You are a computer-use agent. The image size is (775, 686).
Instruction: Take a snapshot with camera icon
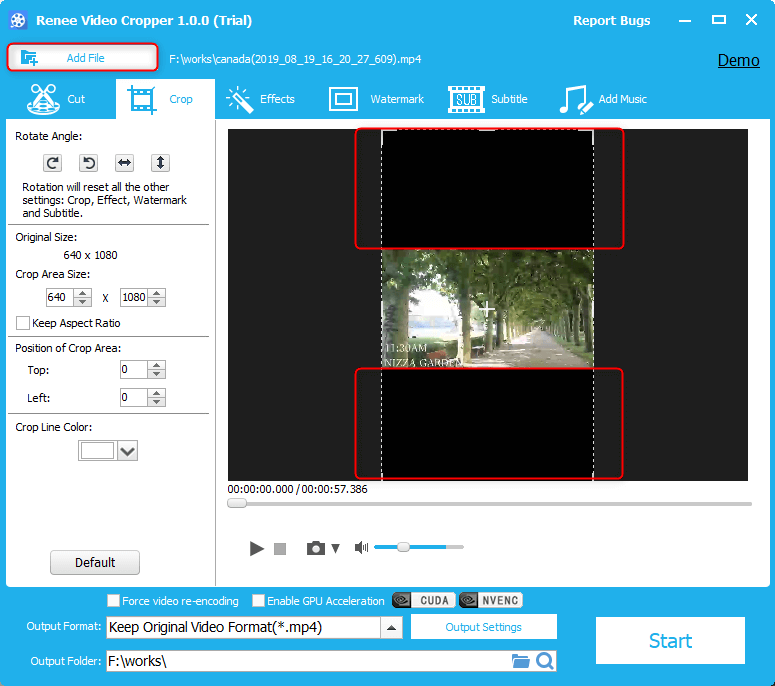315,548
